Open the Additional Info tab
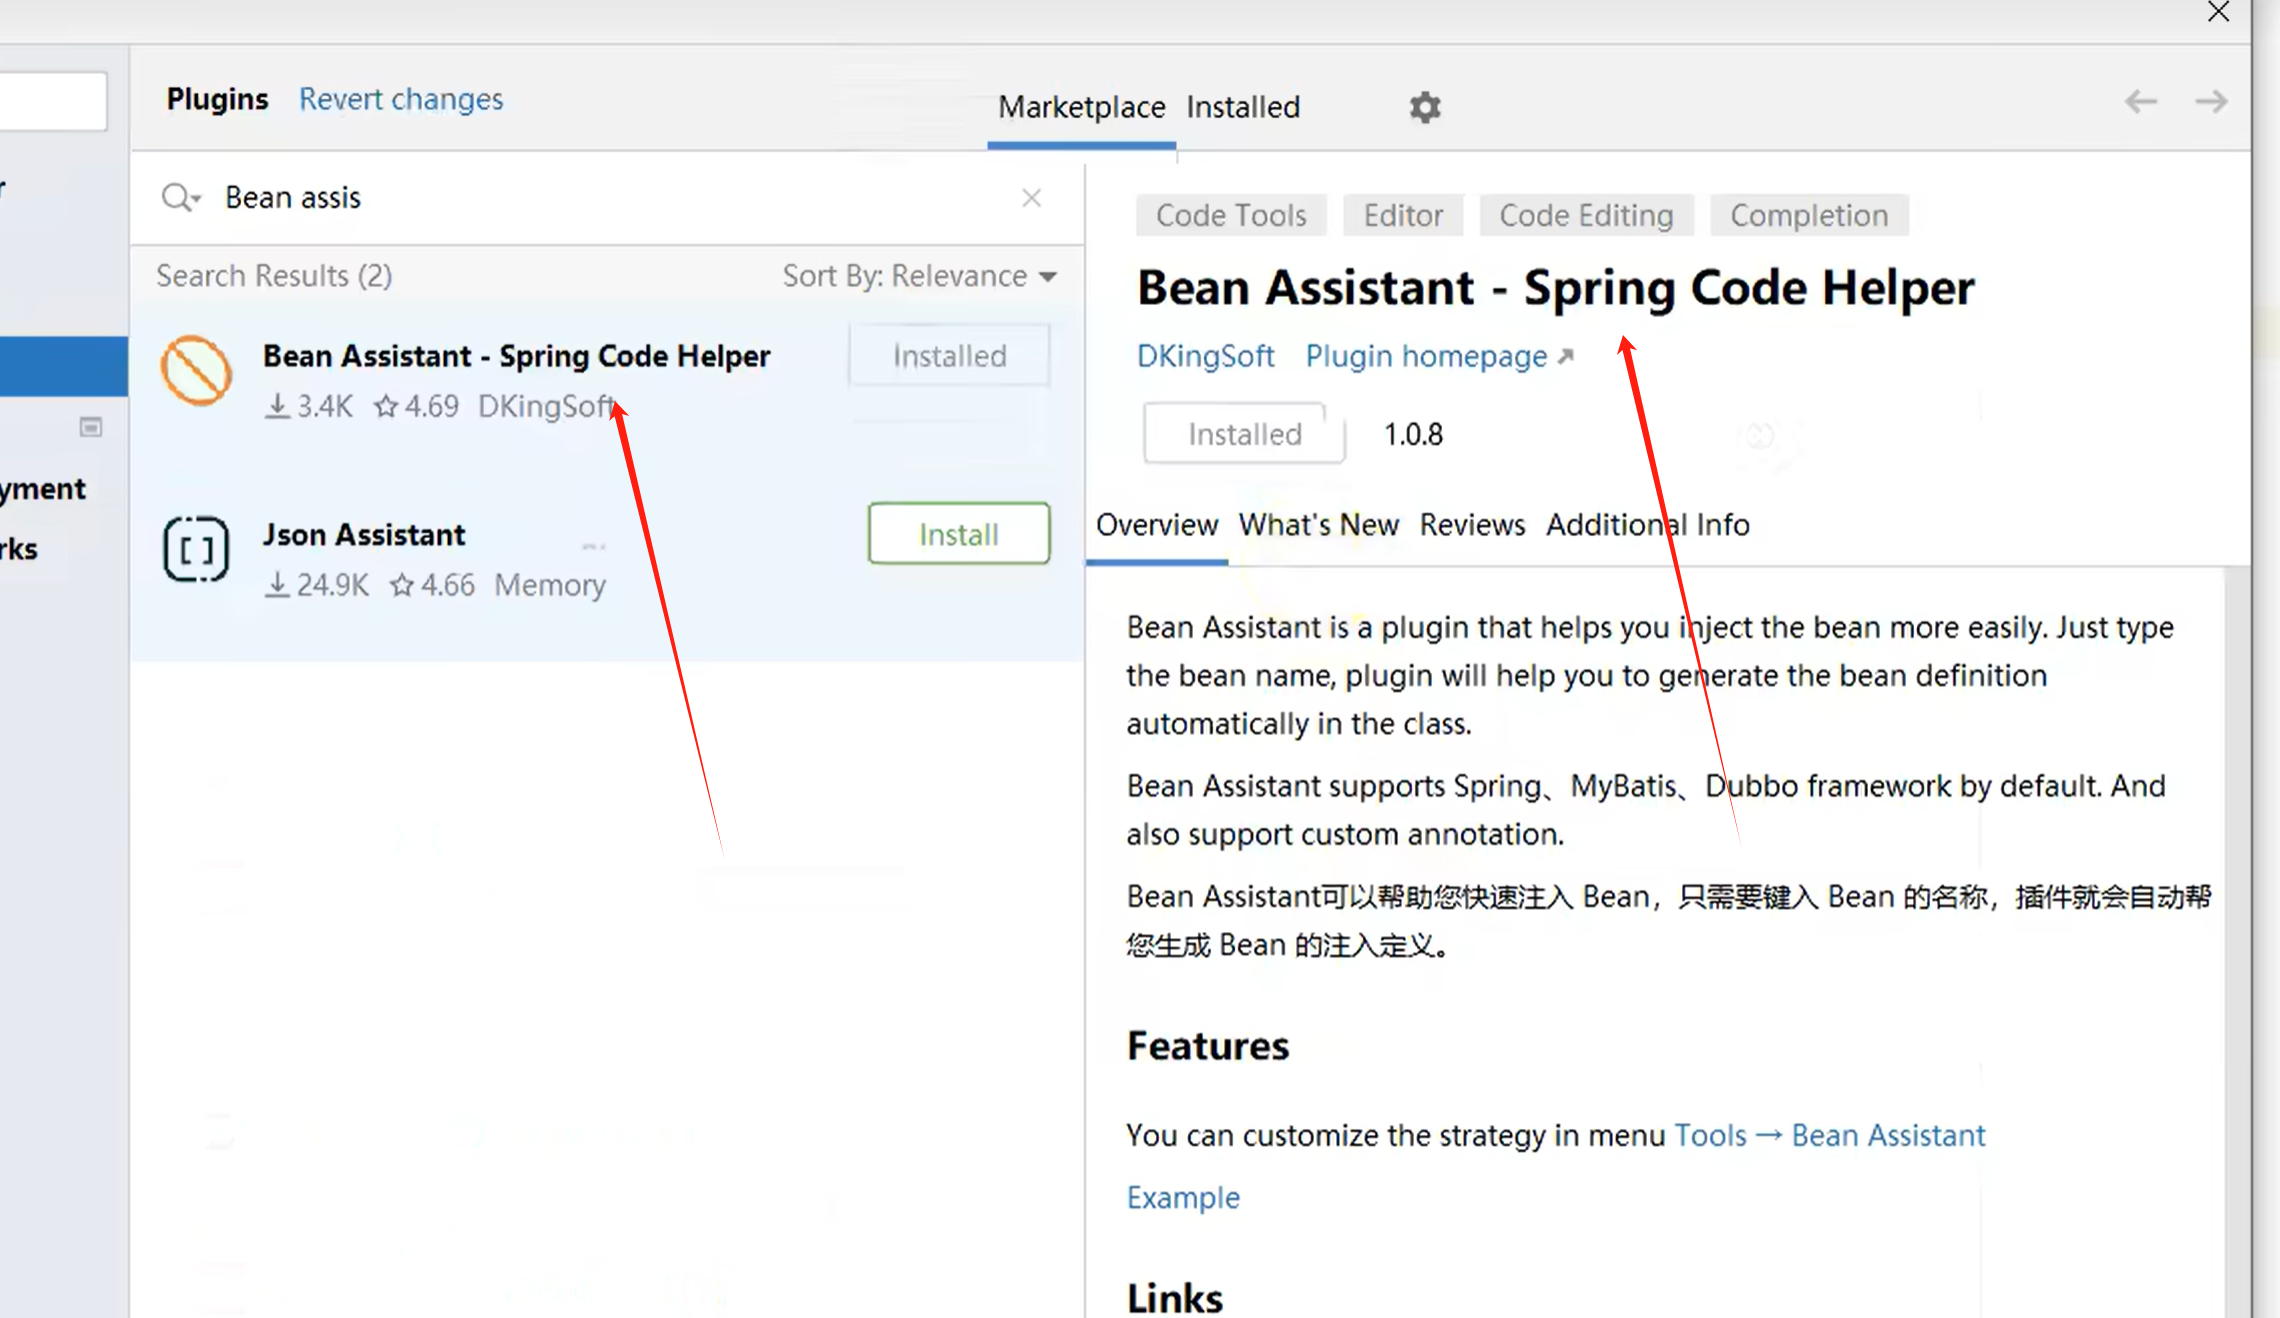 click(1647, 524)
